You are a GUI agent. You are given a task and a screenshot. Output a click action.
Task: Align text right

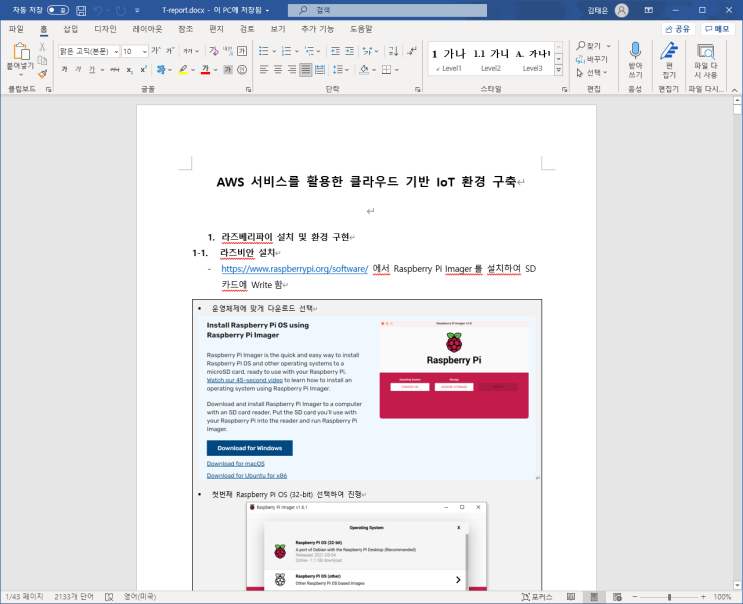point(292,70)
